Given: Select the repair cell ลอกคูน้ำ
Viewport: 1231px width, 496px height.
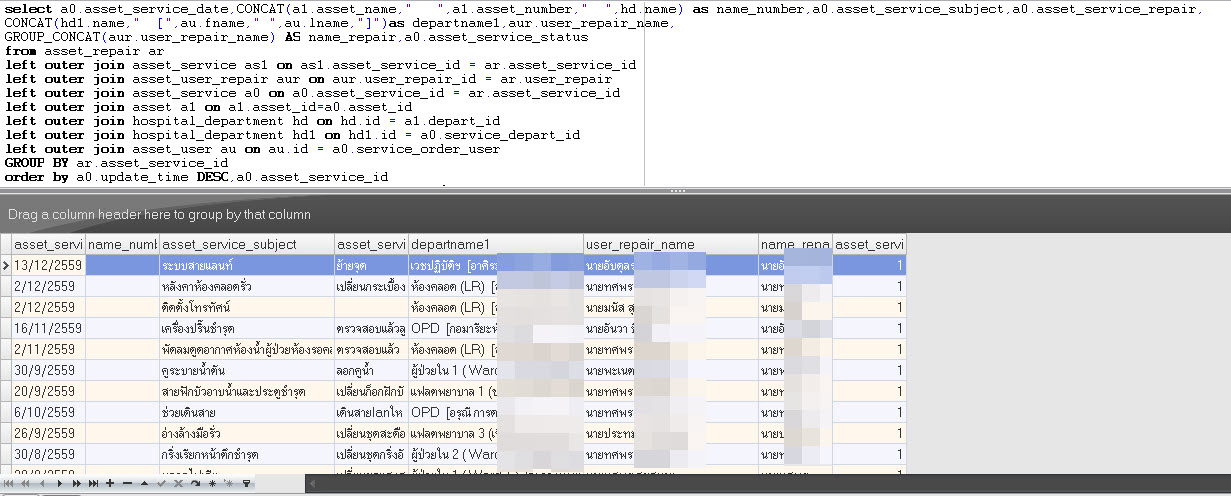Looking at the screenshot, I should click(x=372, y=370).
